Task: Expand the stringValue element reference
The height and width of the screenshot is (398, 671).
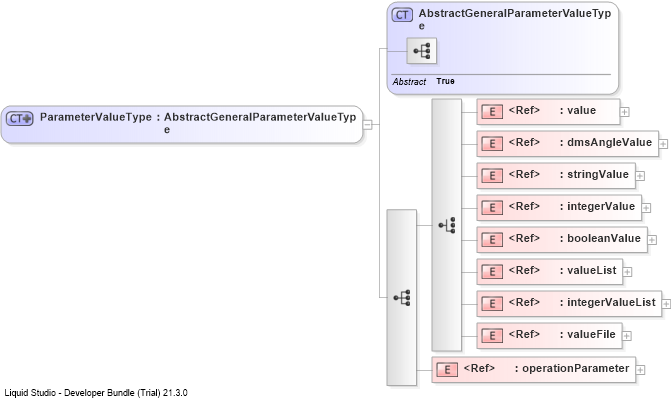Action: 640,176
